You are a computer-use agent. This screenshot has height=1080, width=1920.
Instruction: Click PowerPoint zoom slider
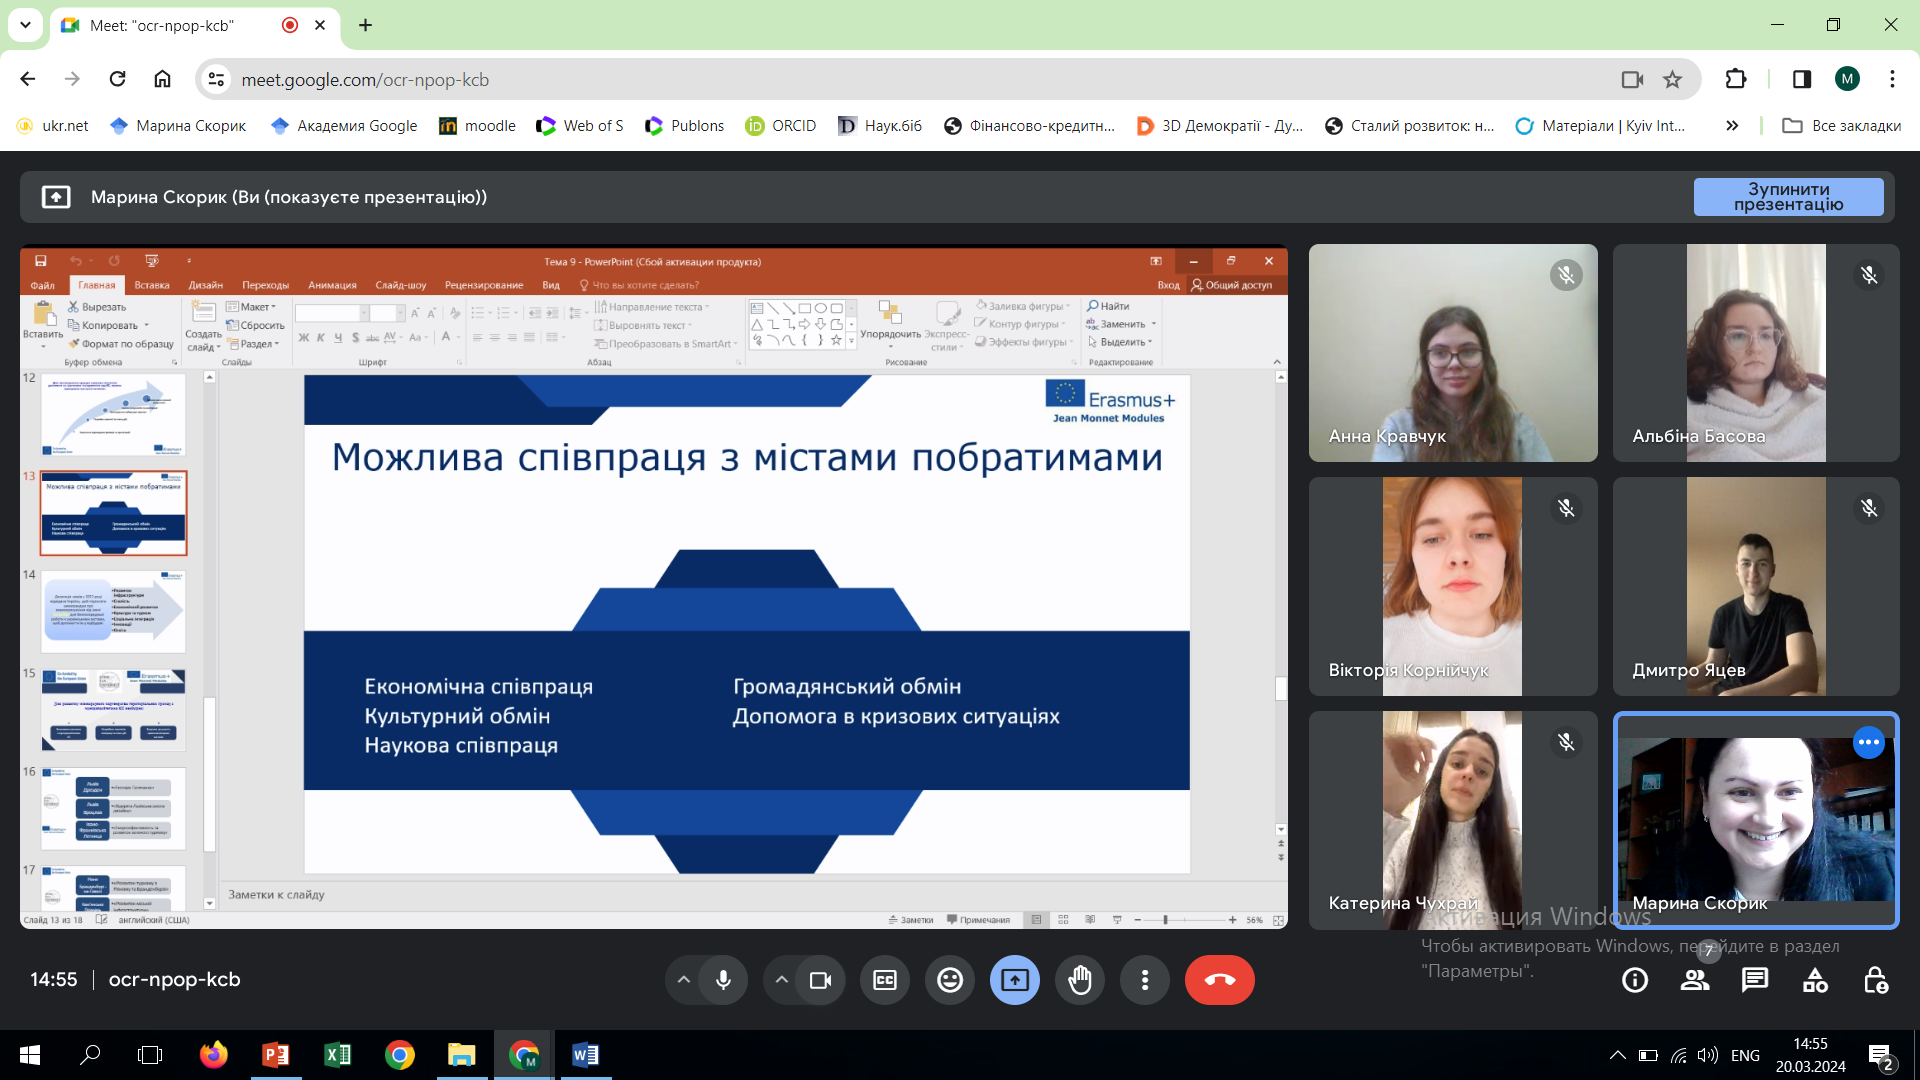point(1184,920)
